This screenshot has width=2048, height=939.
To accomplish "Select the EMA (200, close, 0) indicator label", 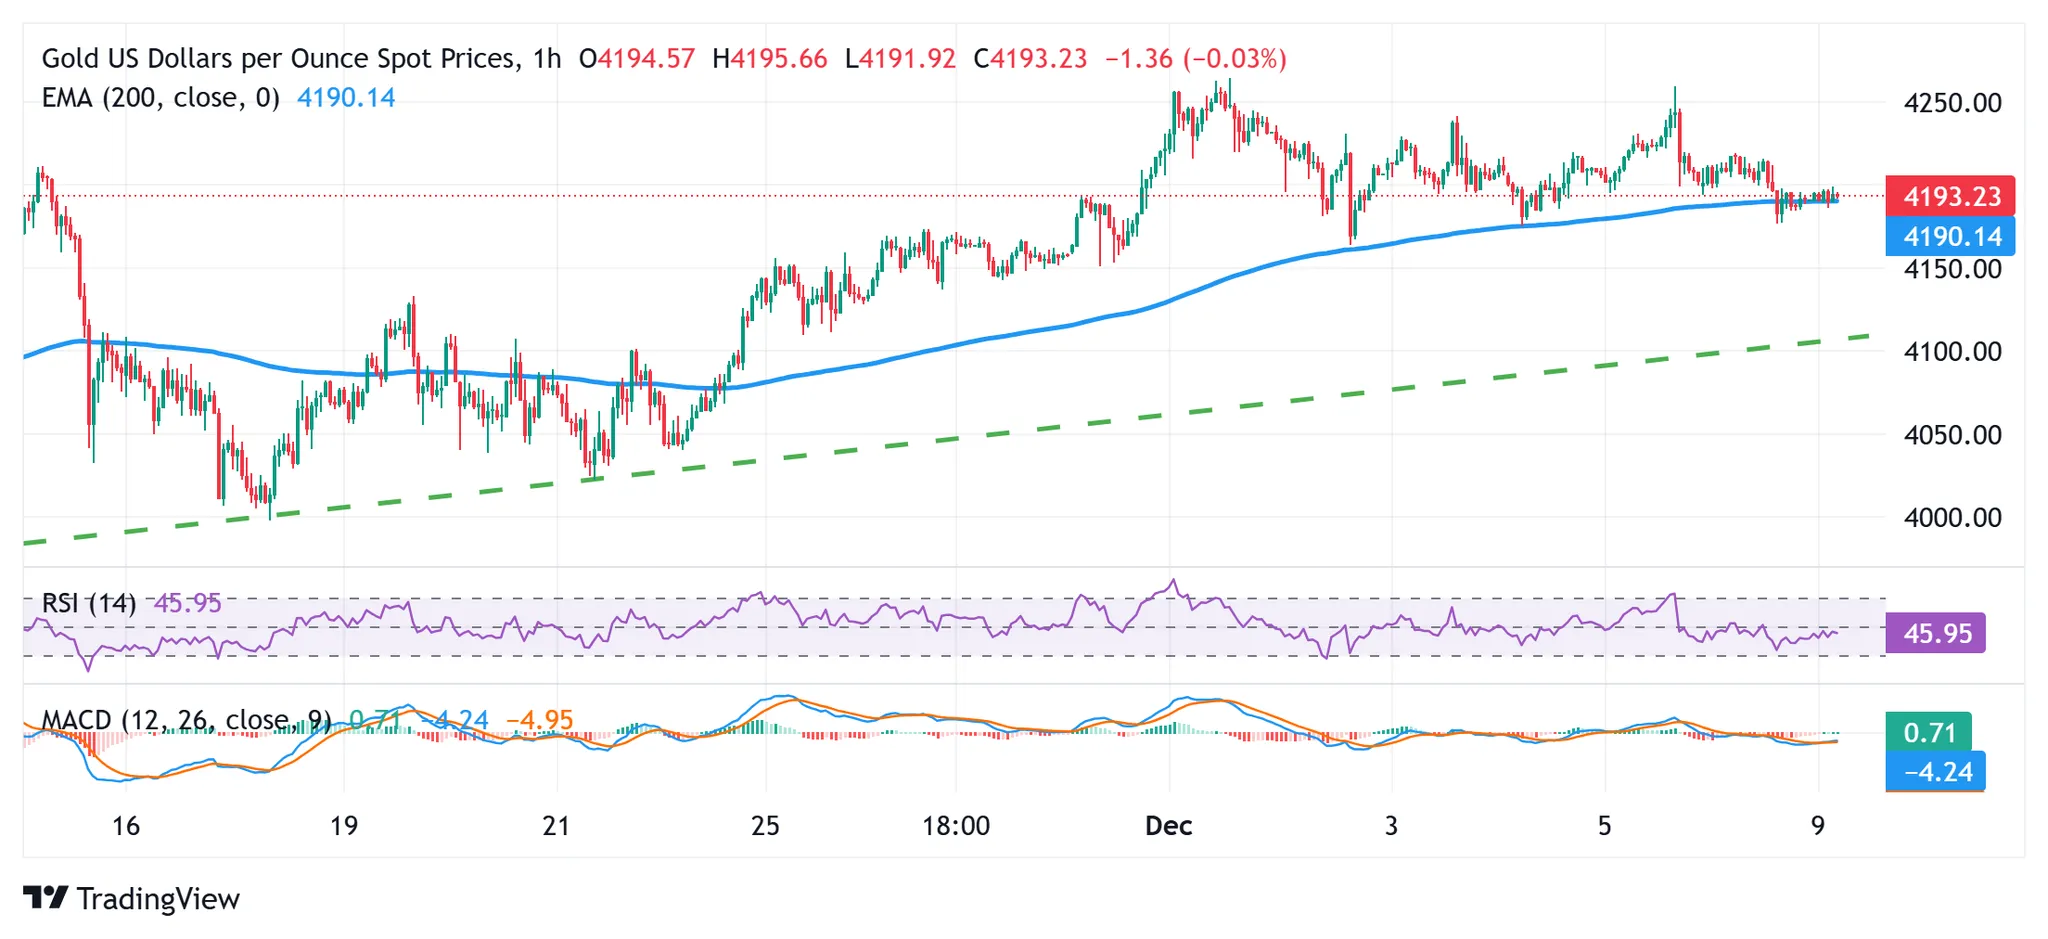I will 160,98.
